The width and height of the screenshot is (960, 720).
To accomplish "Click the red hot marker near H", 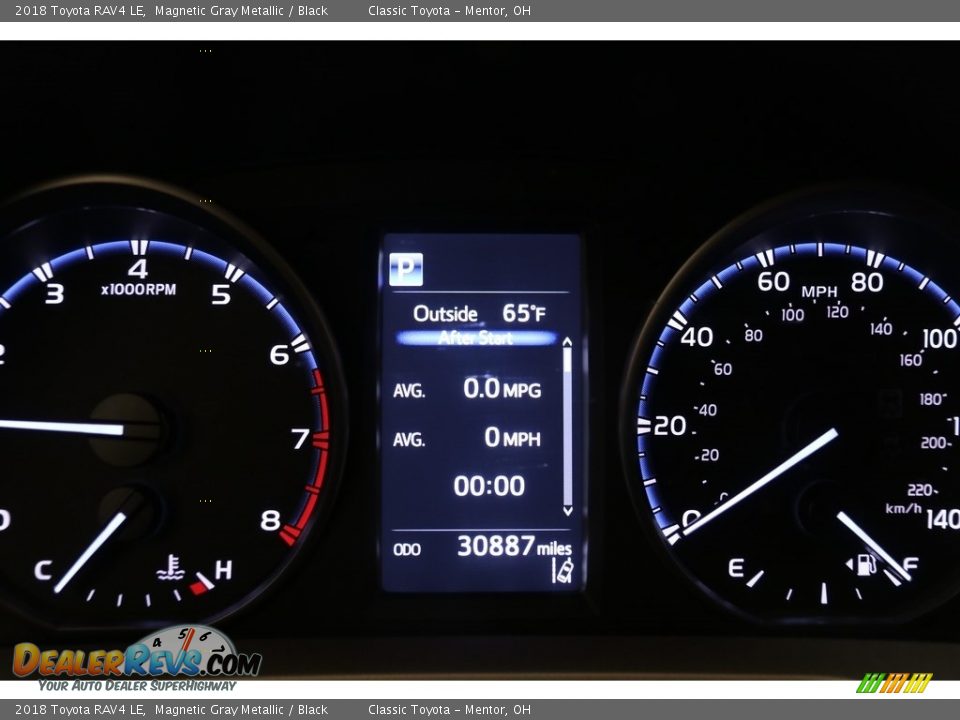I will [x=201, y=584].
